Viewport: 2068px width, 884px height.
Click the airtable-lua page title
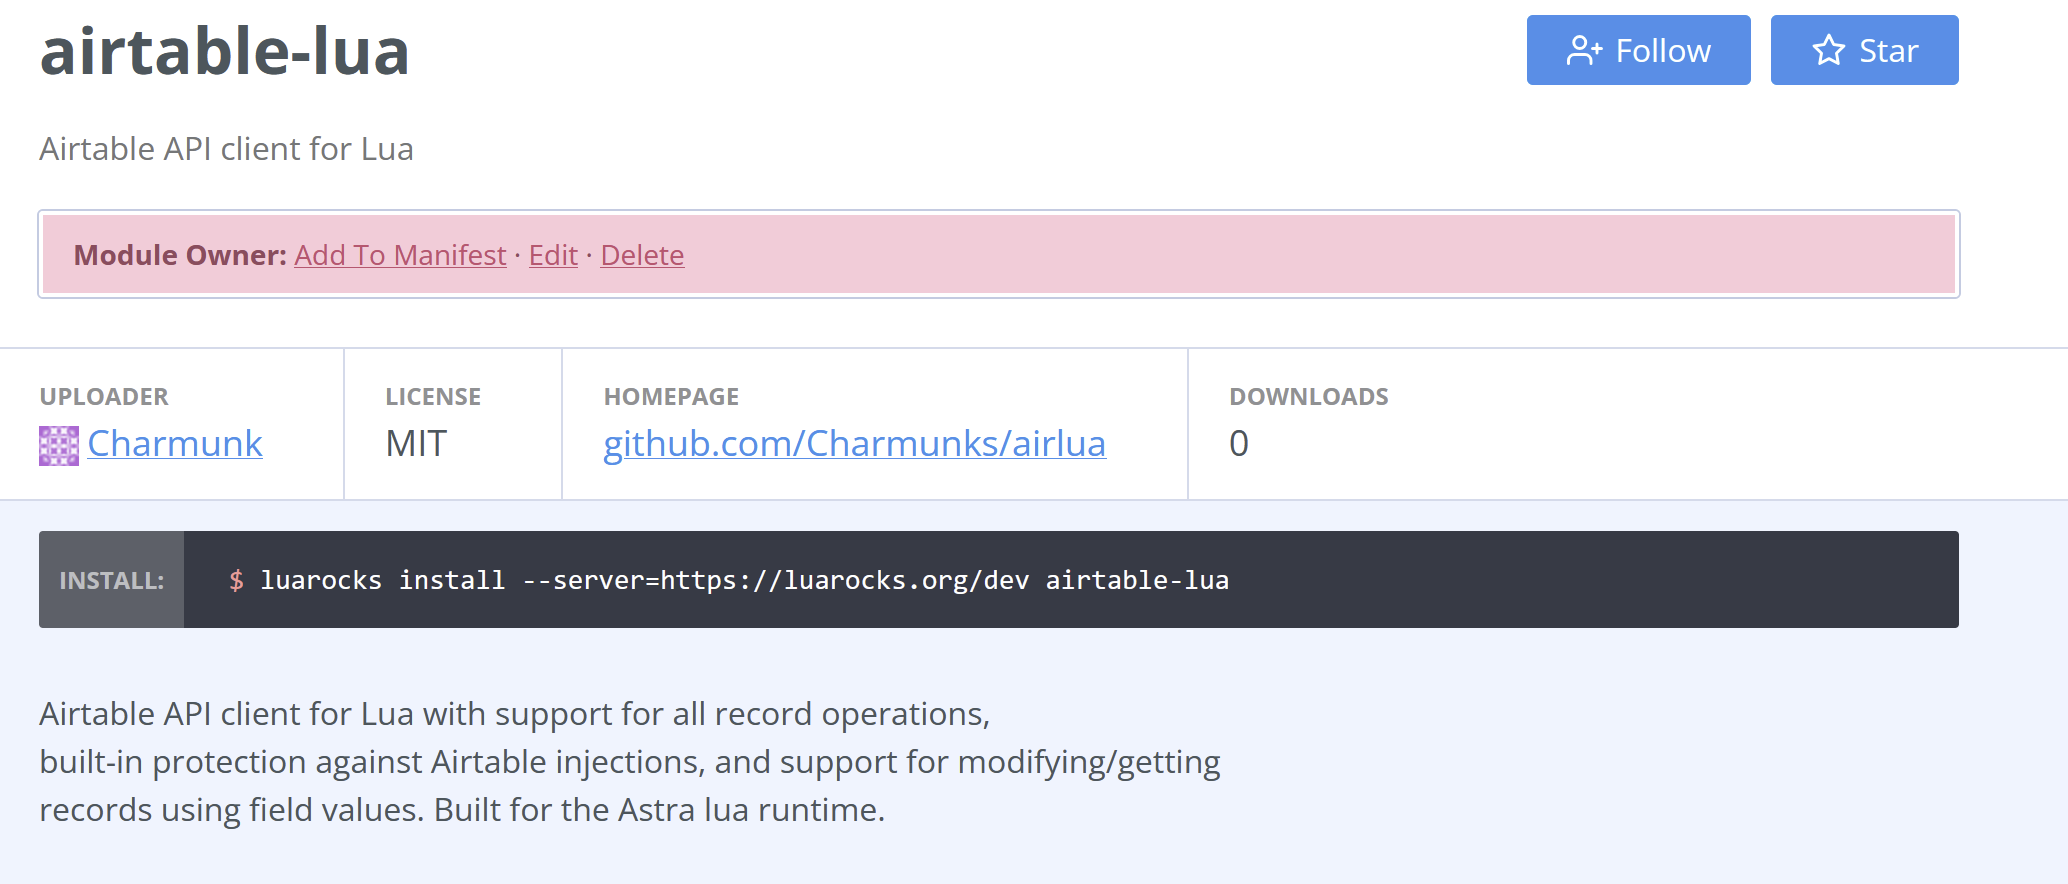pos(225,52)
